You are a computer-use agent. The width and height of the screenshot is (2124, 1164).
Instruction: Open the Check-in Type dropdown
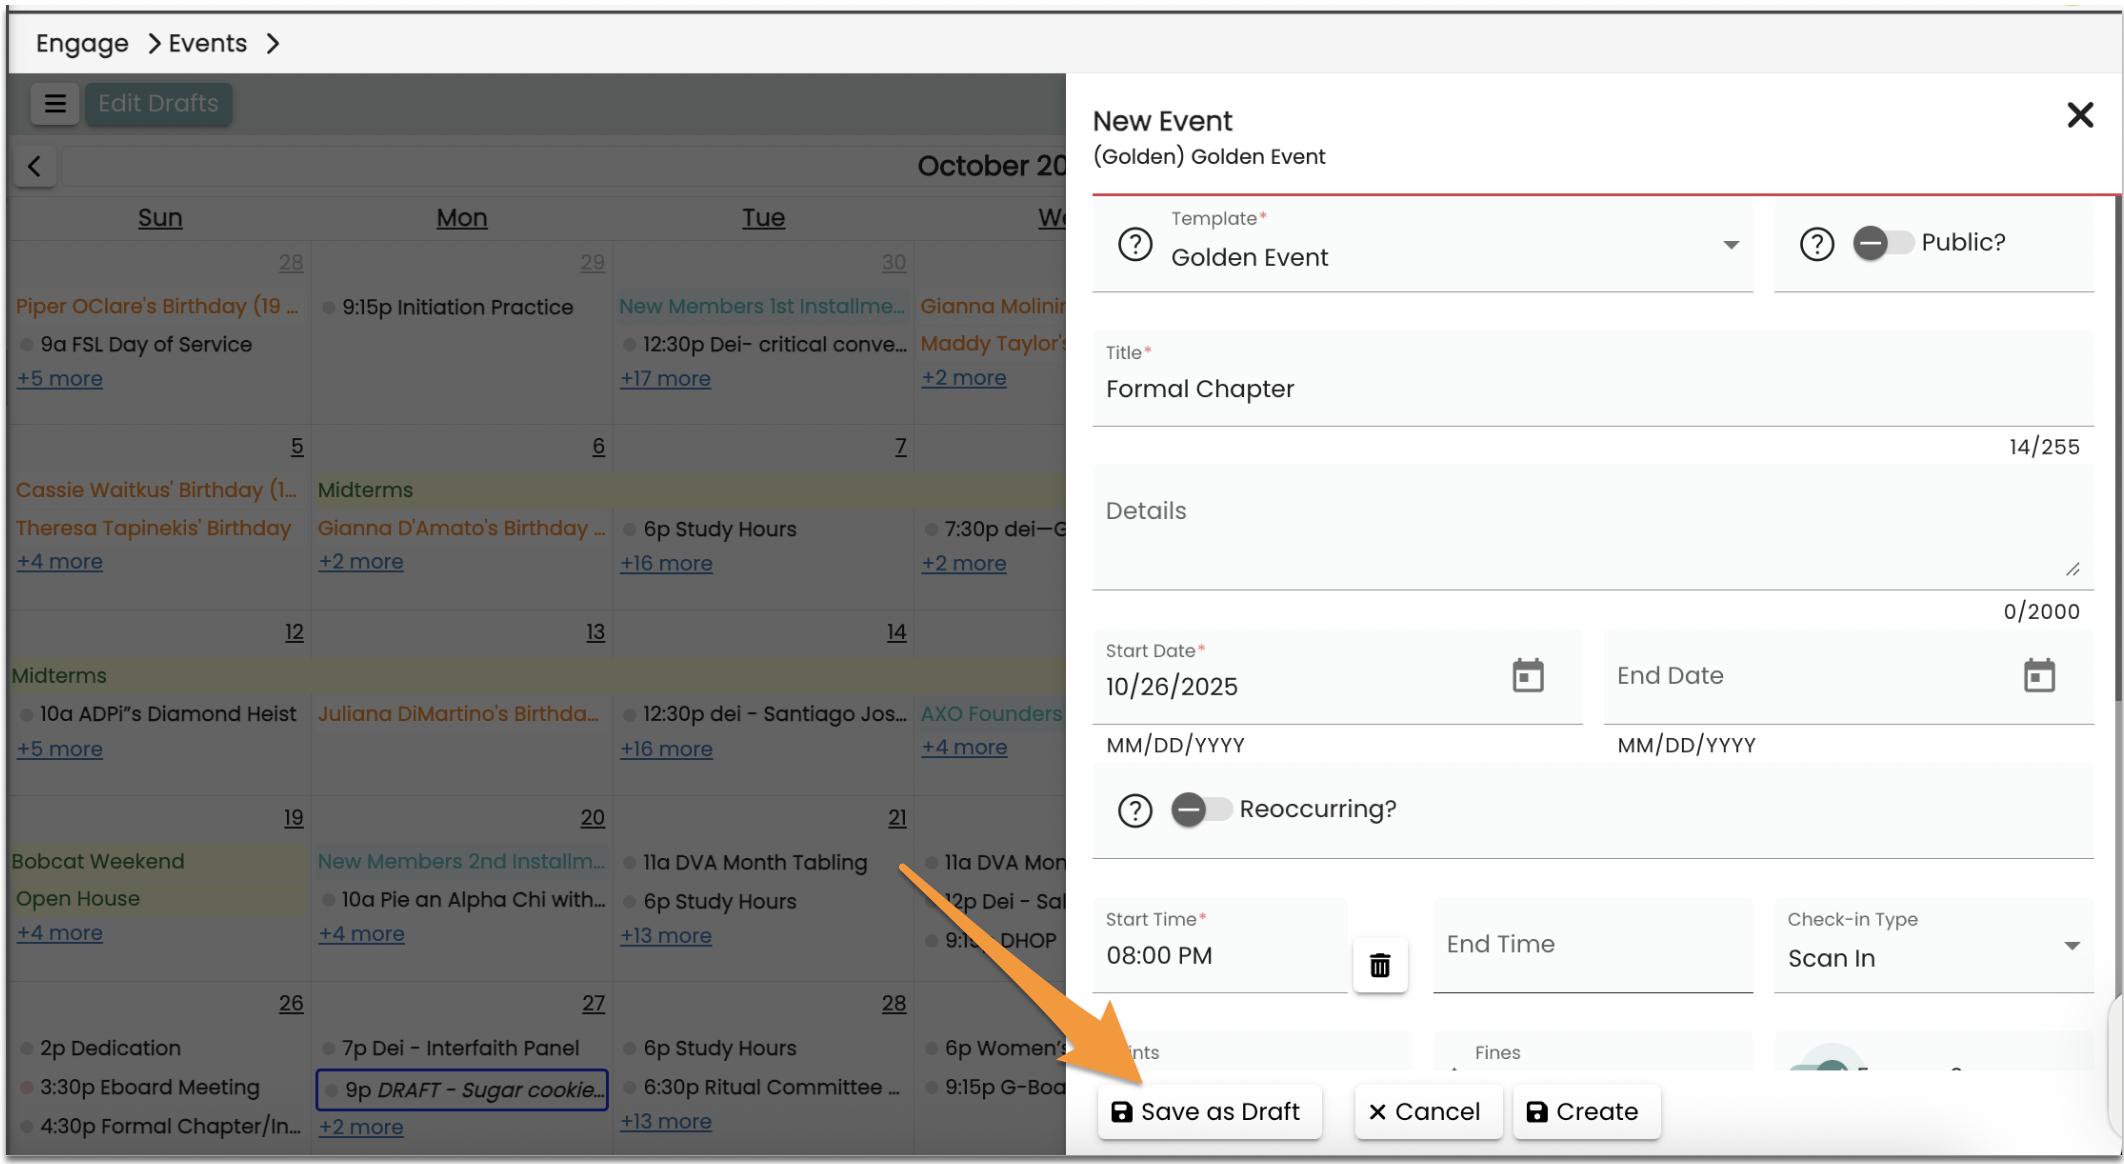point(2071,946)
